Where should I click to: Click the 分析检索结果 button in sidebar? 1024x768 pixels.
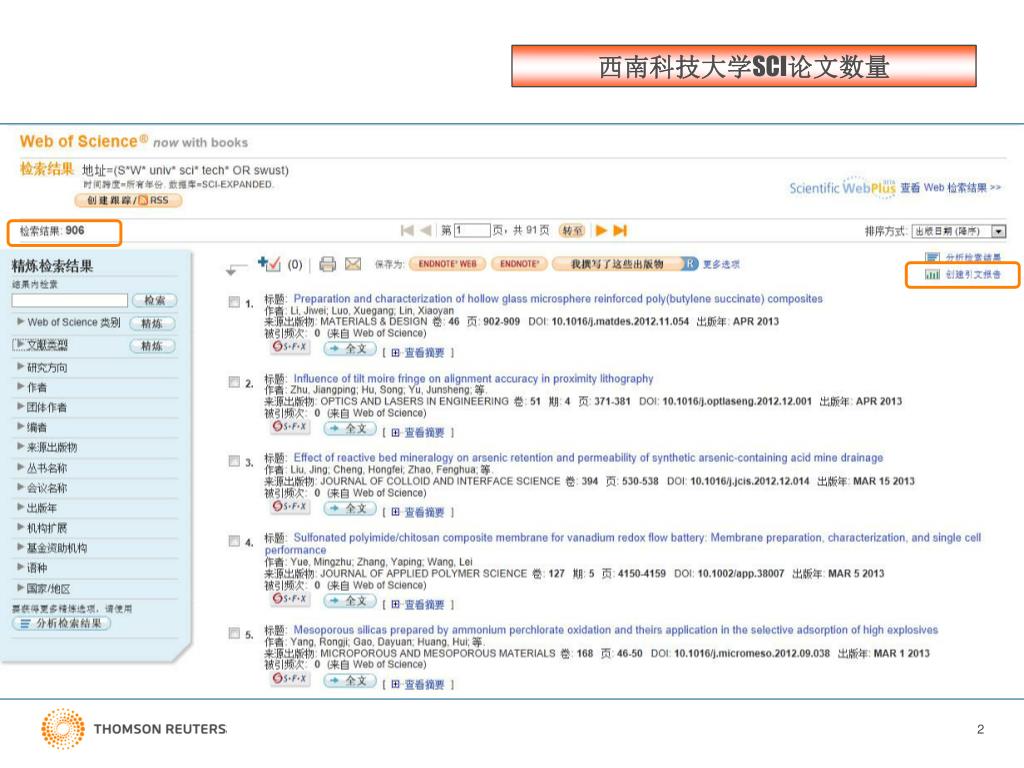61,624
